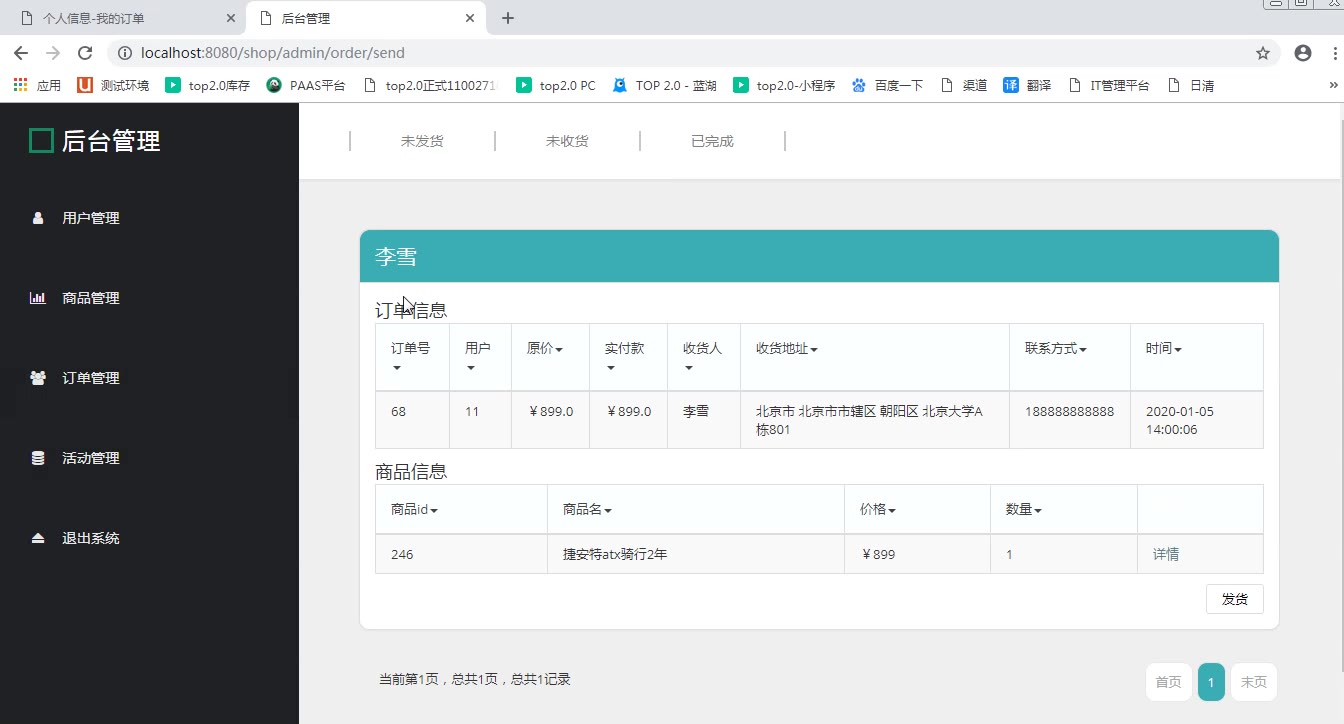Screen dimensions: 1344x724
Task: Open 详情 link for product 246
Action: [x=1166, y=554]
